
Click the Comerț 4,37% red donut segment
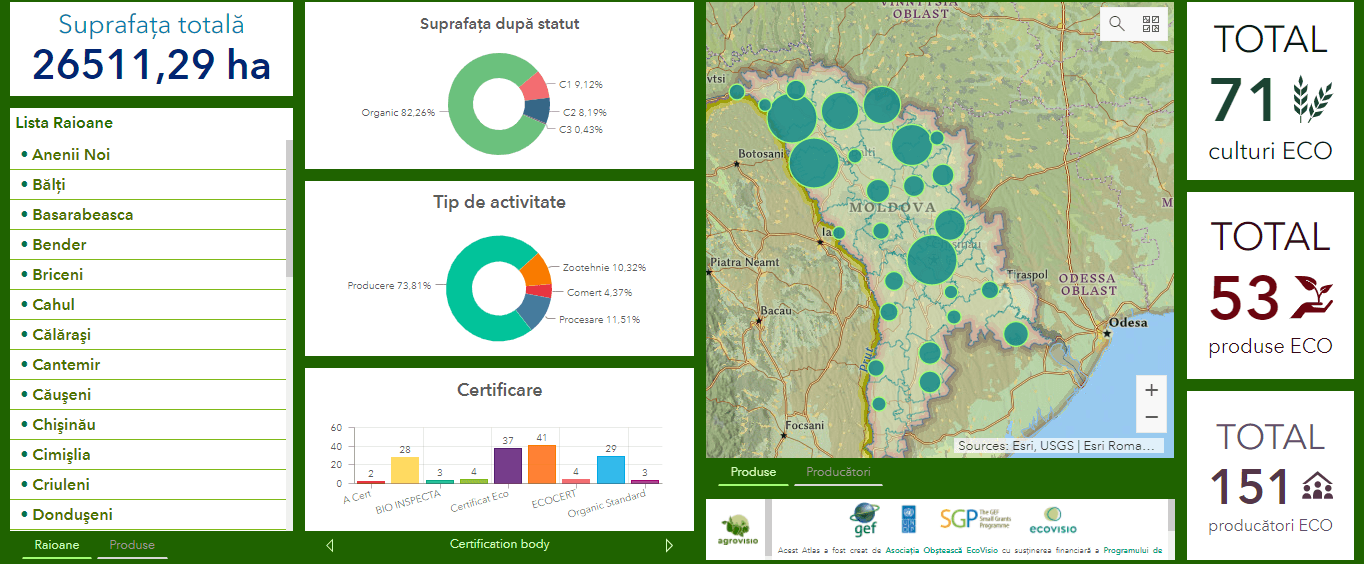coord(539,291)
